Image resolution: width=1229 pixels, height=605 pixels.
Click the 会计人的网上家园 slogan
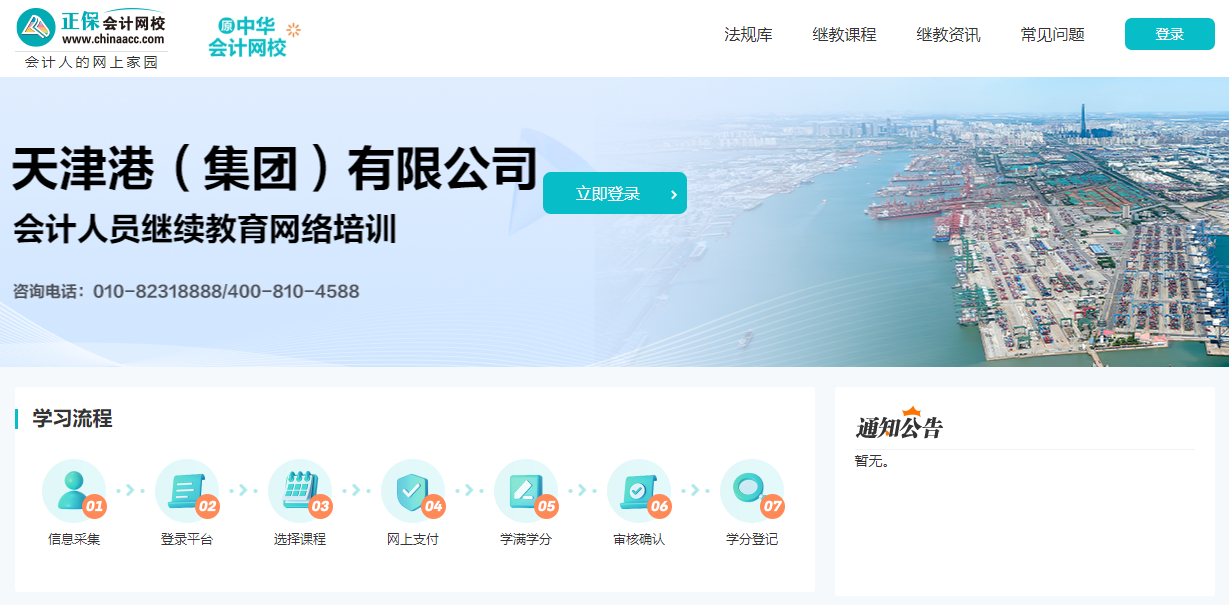click(x=91, y=62)
